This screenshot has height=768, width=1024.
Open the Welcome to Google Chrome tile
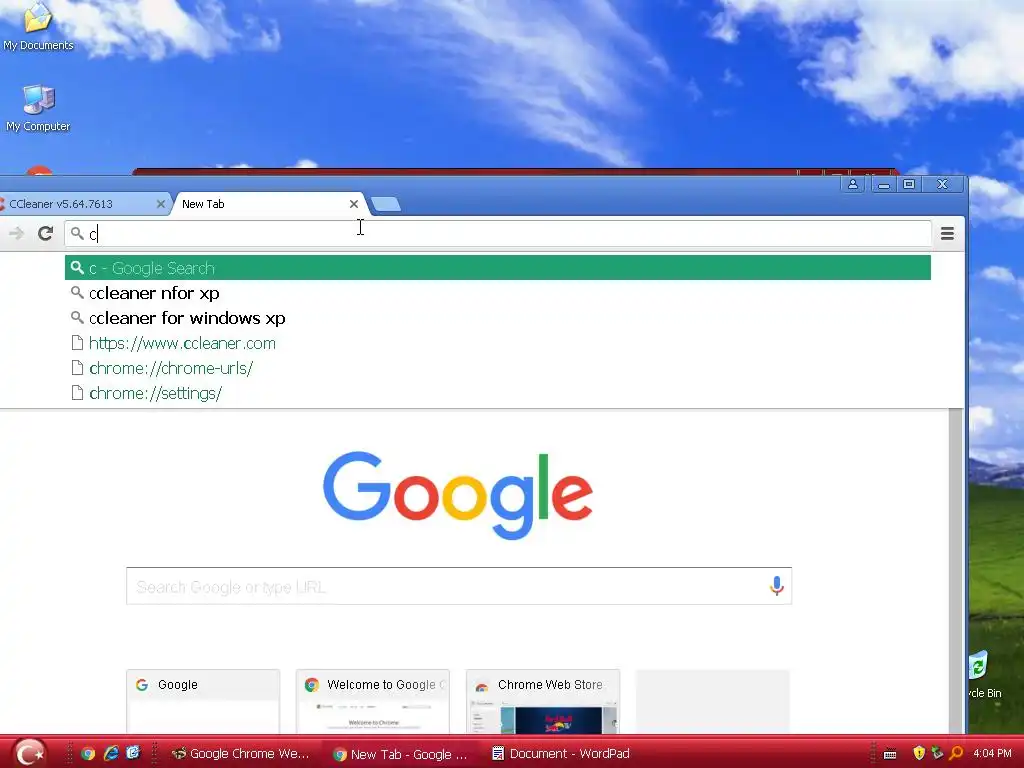pos(373,701)
